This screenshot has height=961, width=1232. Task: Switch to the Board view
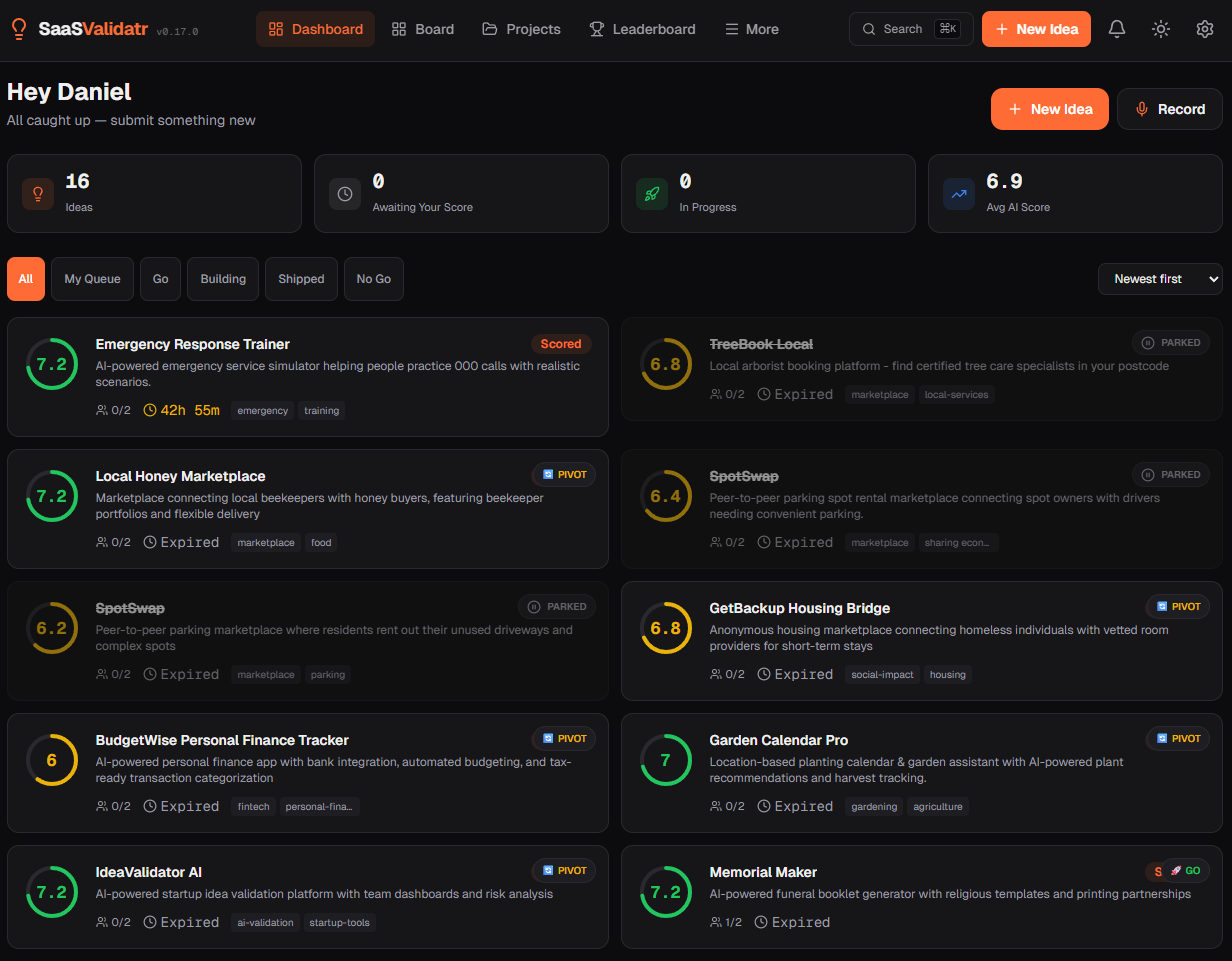click(422, 29)
